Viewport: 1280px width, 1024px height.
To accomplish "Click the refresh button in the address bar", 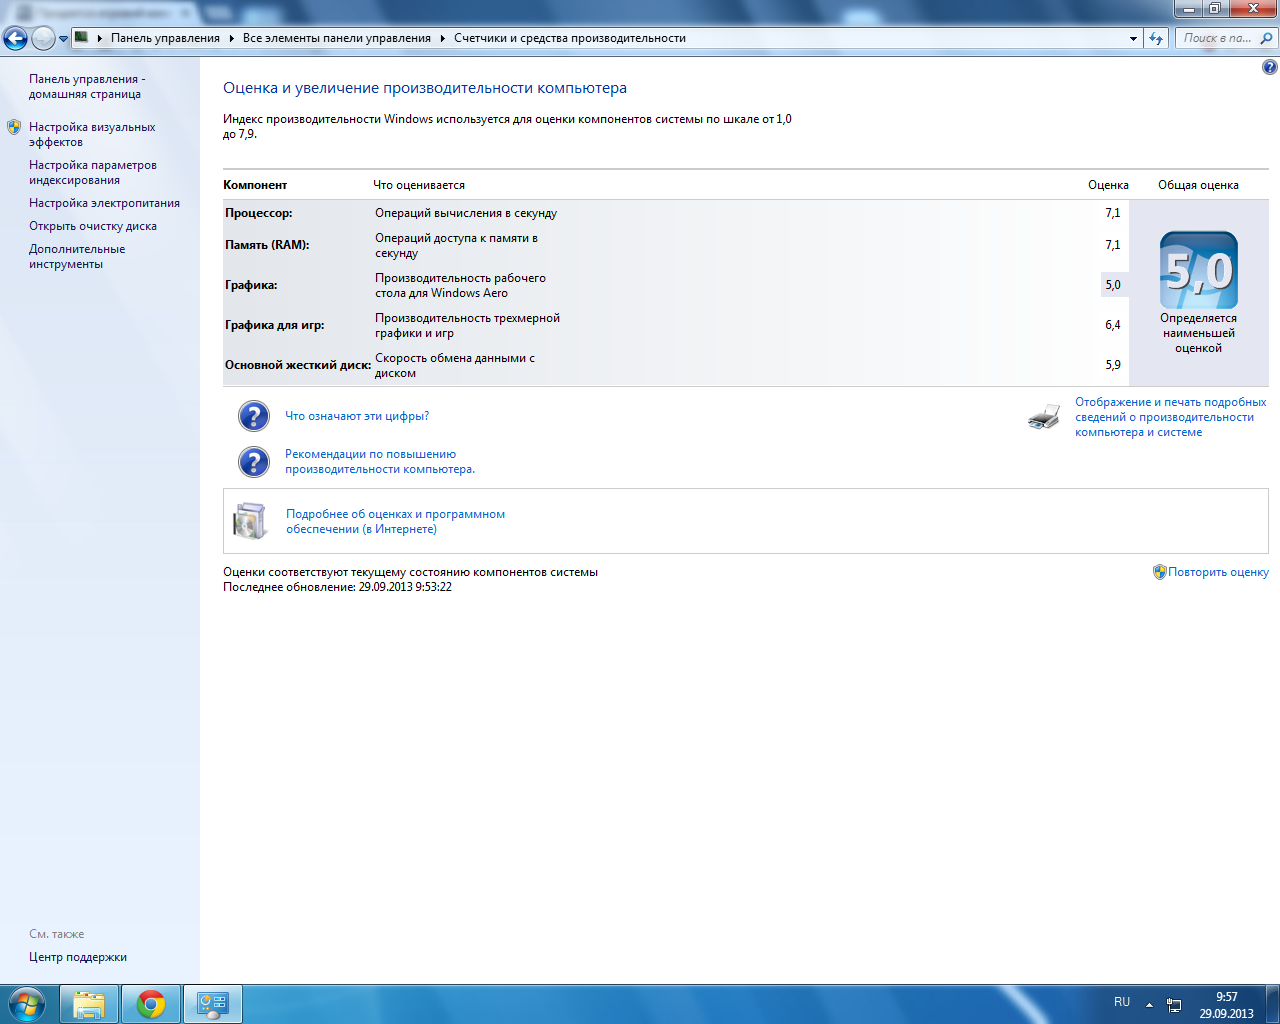I will [1157, 38].
